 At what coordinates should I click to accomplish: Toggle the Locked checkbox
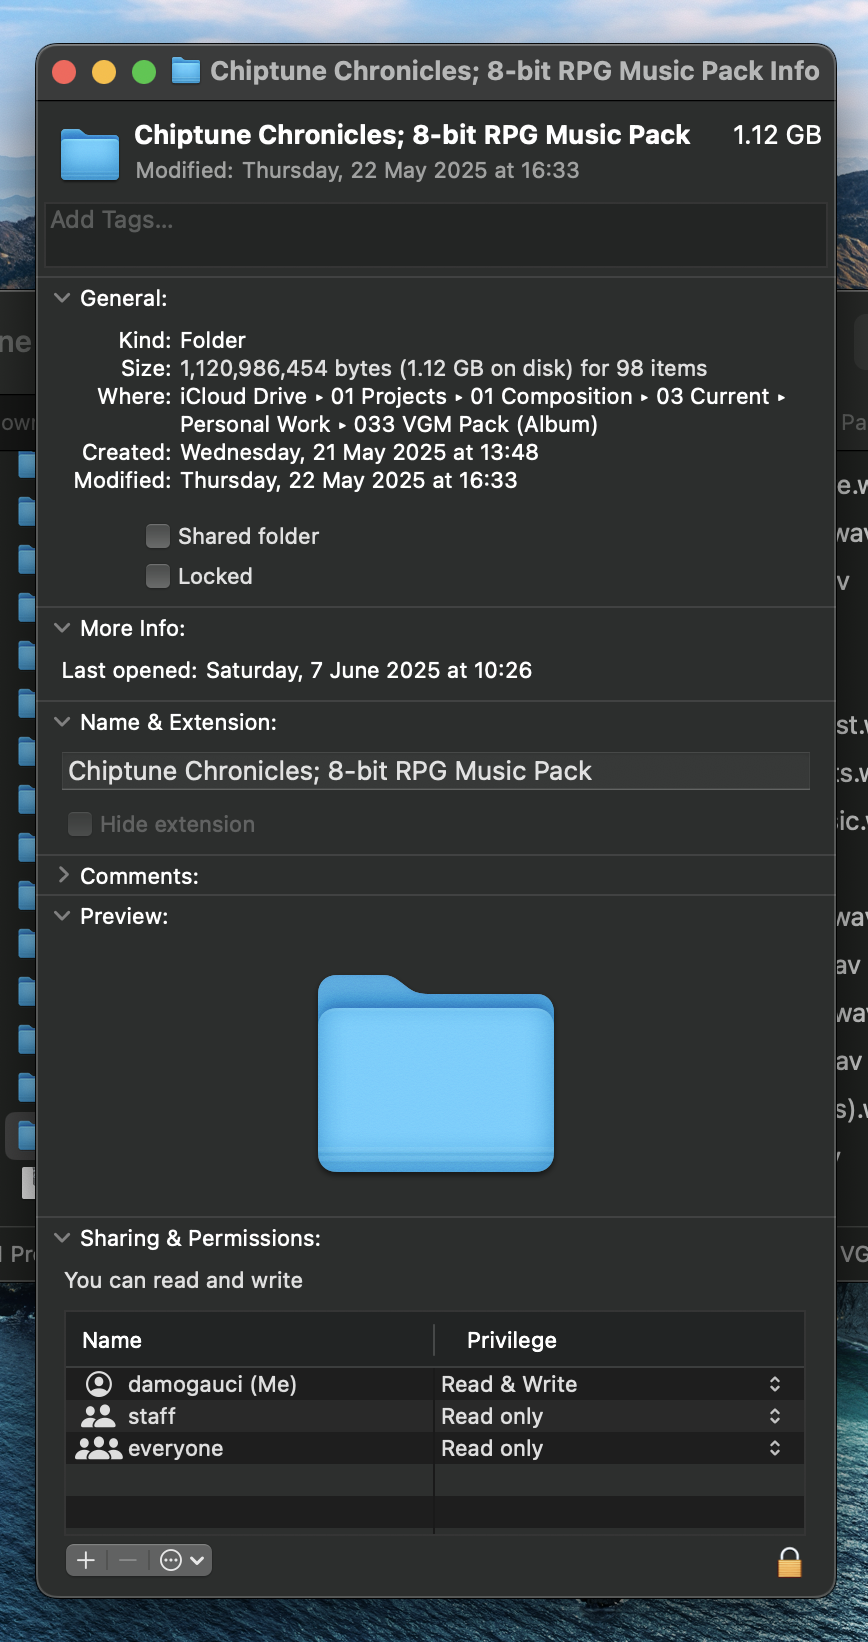coord(158,576)
